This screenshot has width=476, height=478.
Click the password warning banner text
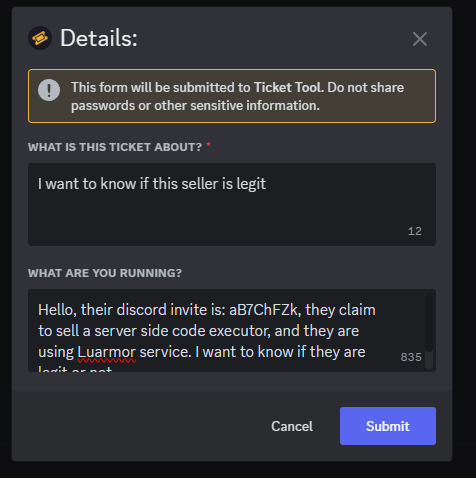coord(237,96)
